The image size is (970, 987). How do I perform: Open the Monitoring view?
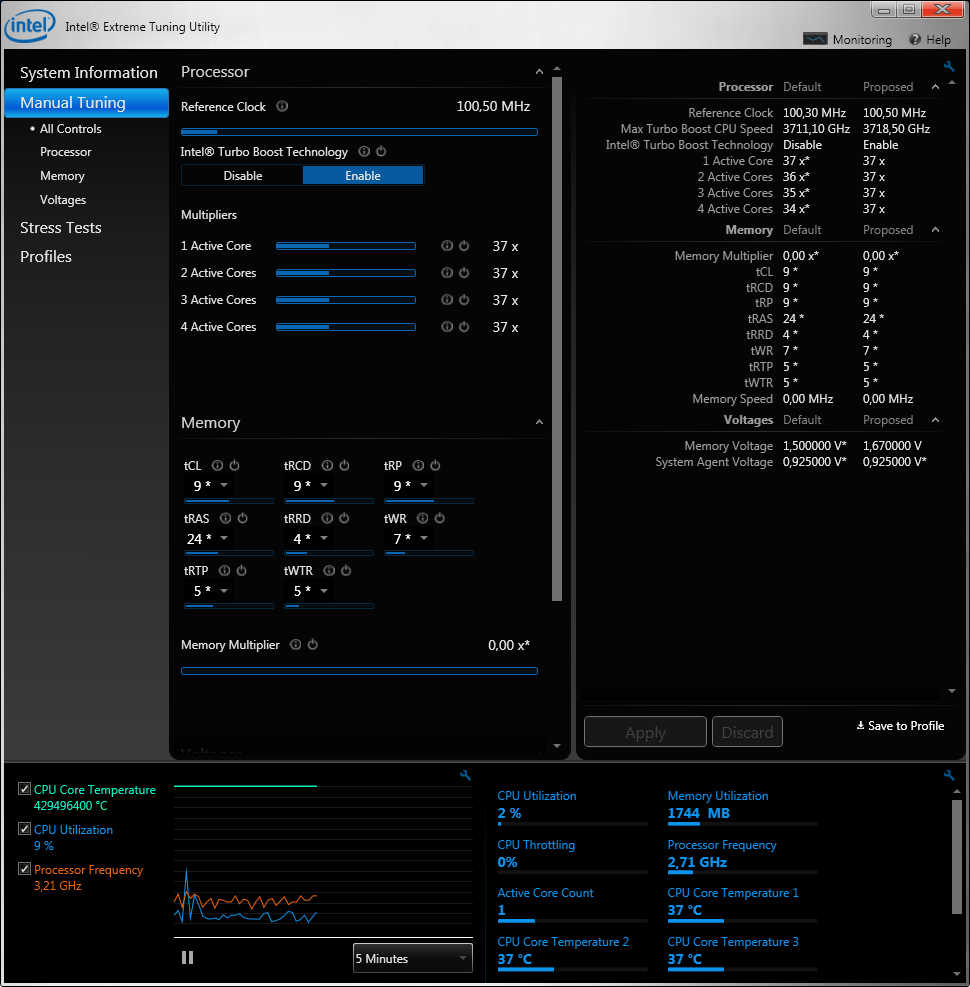[848, 39]
